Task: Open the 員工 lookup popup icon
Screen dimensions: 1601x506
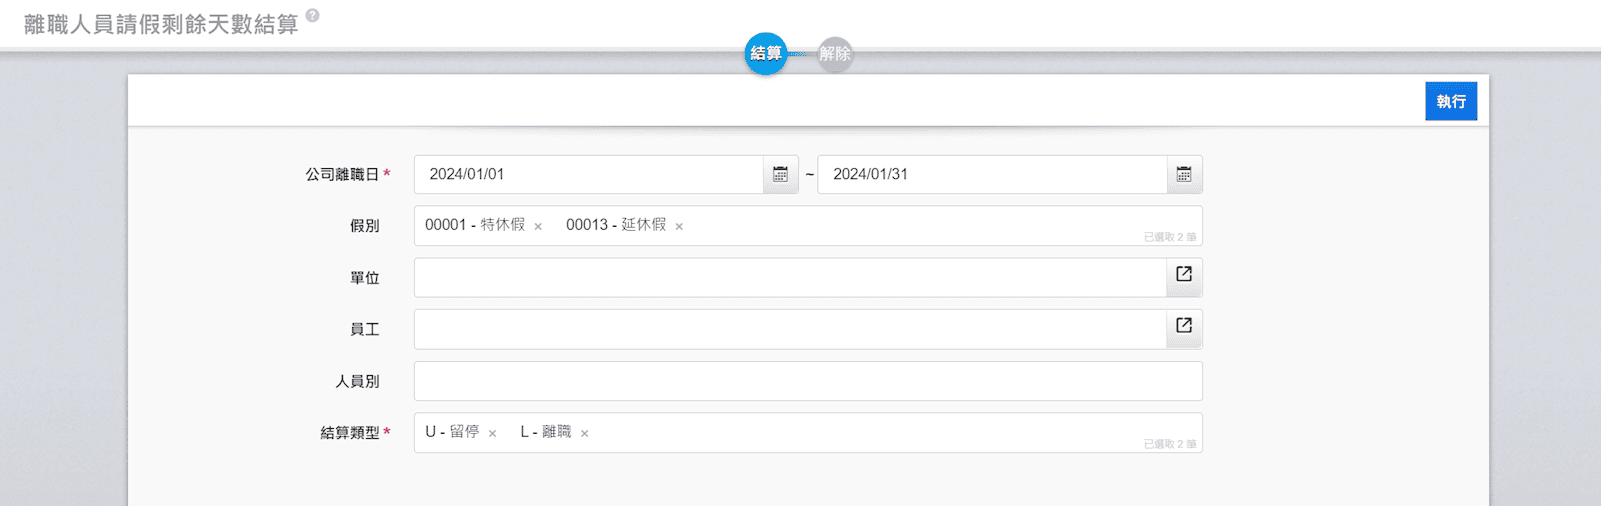Action: (1184, 326)
